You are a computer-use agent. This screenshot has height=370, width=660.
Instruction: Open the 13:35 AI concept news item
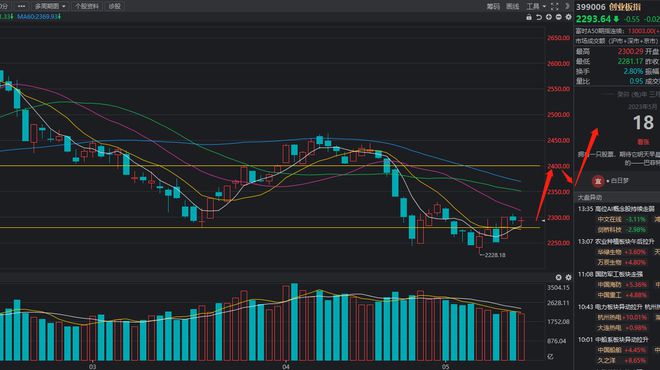click(616, 209)
